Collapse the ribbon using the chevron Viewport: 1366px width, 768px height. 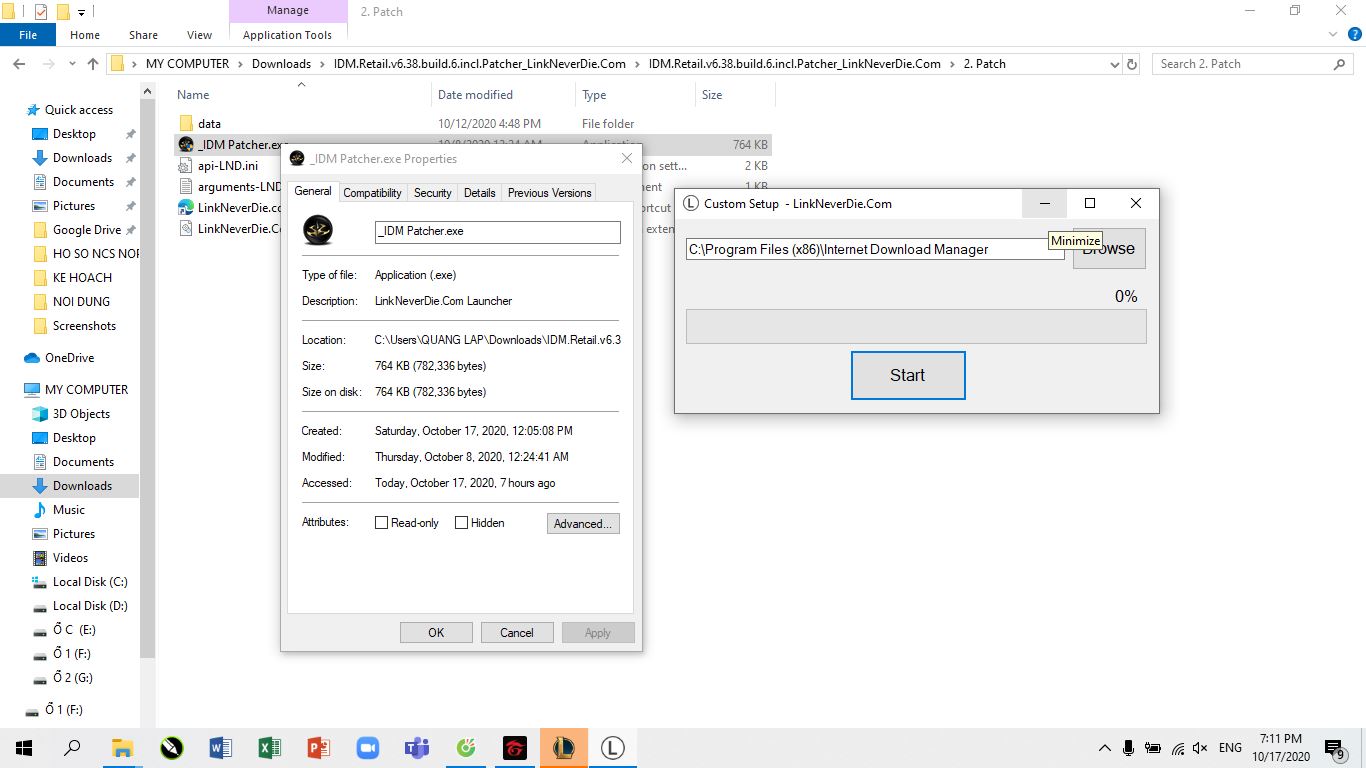(x=1331, y=35)
